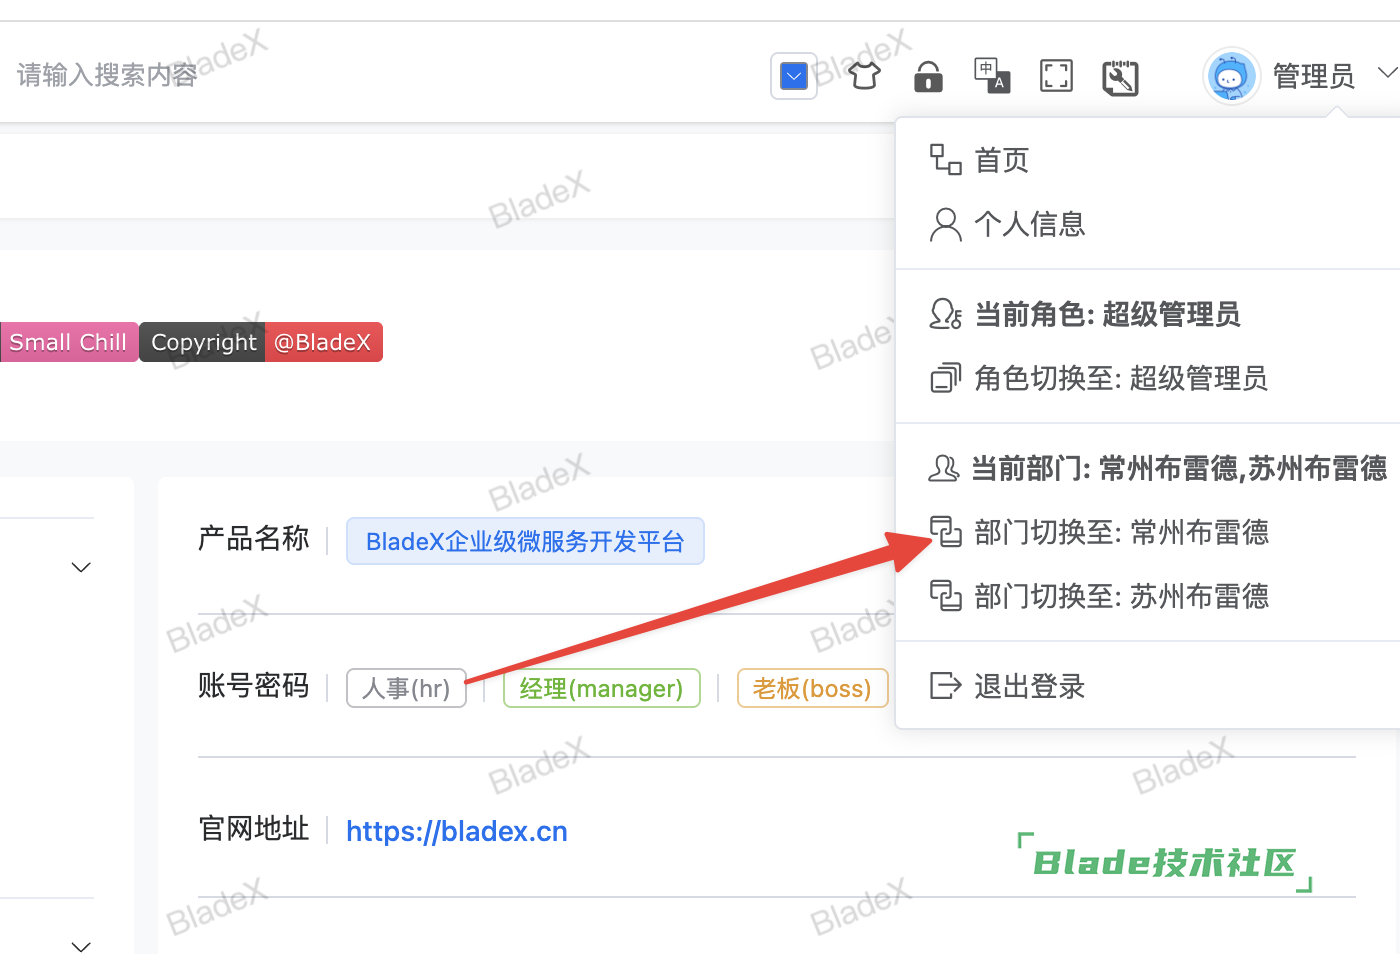Click the admin avatar image
Viewport: 1400px width, 954px height.
(x=1231, y=76)
